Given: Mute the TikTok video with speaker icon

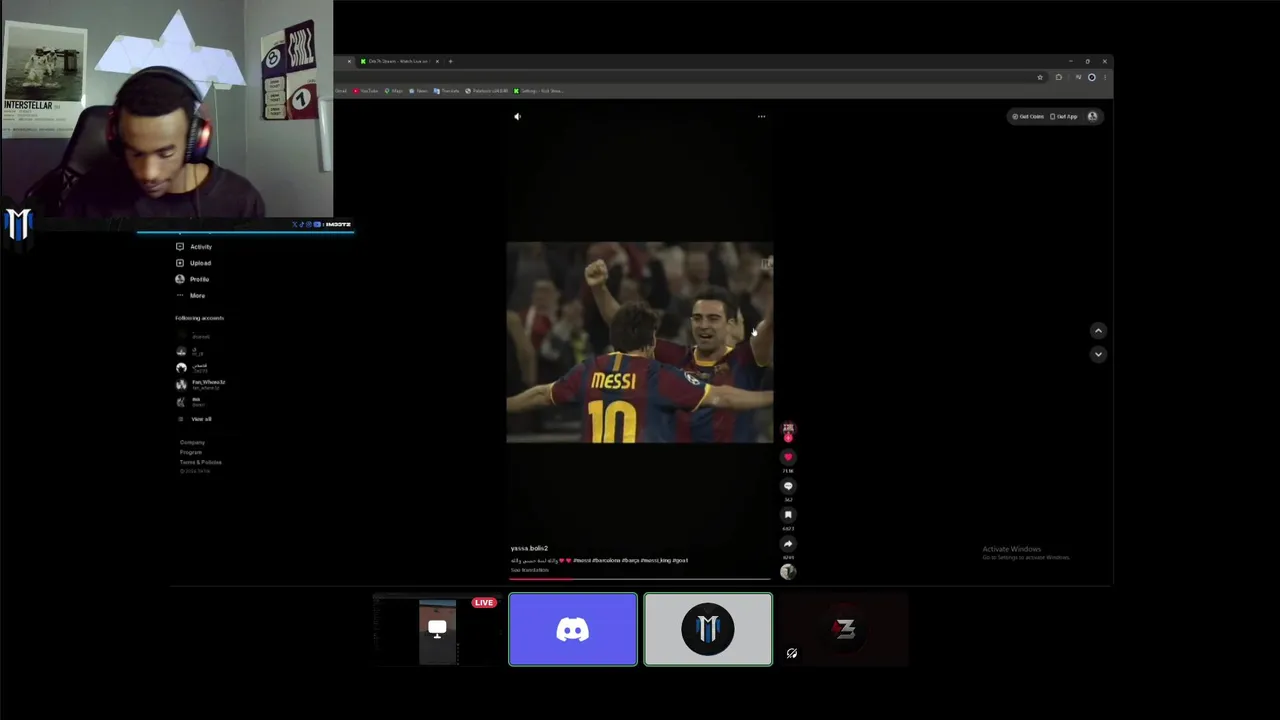Looking at the screenshot, I should click(x=517, y=116).
